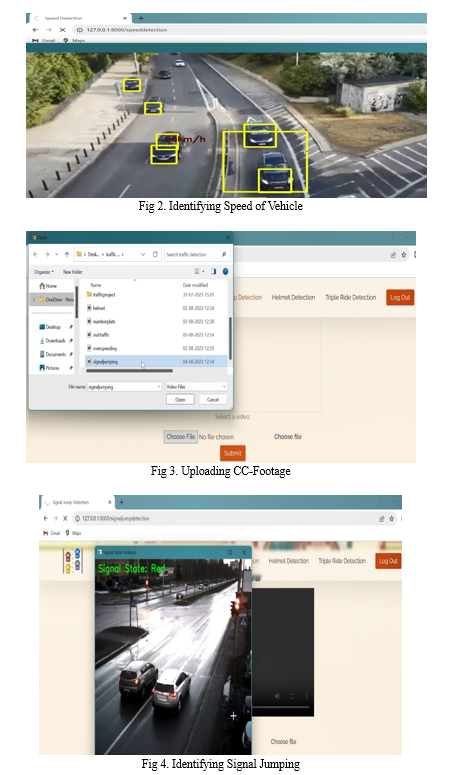Toggle the preview pane icon in the Open dialog

coord(213,271)
